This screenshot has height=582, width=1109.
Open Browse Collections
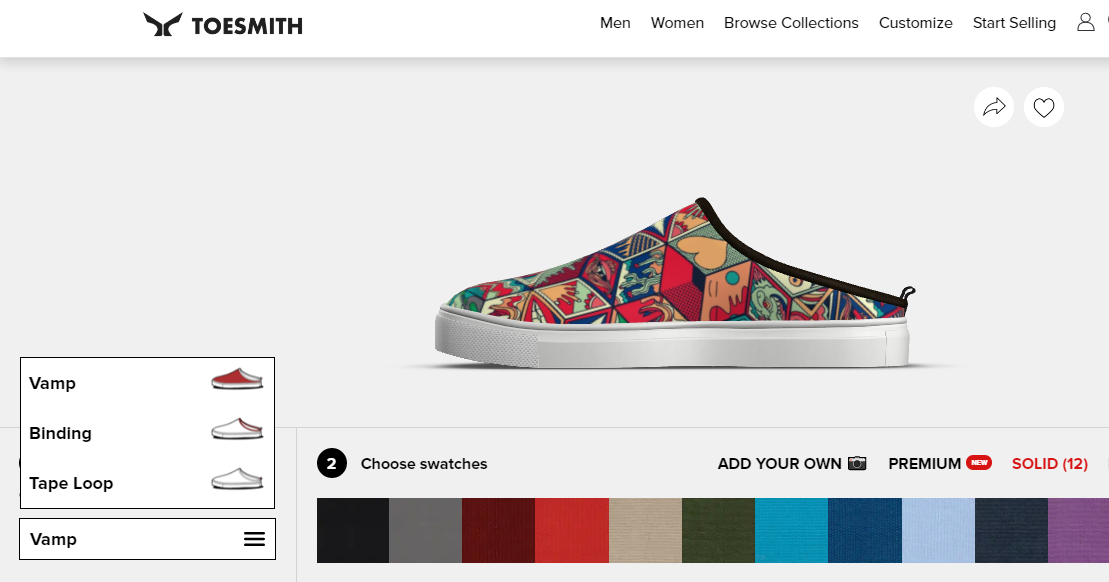coord(791,23)
